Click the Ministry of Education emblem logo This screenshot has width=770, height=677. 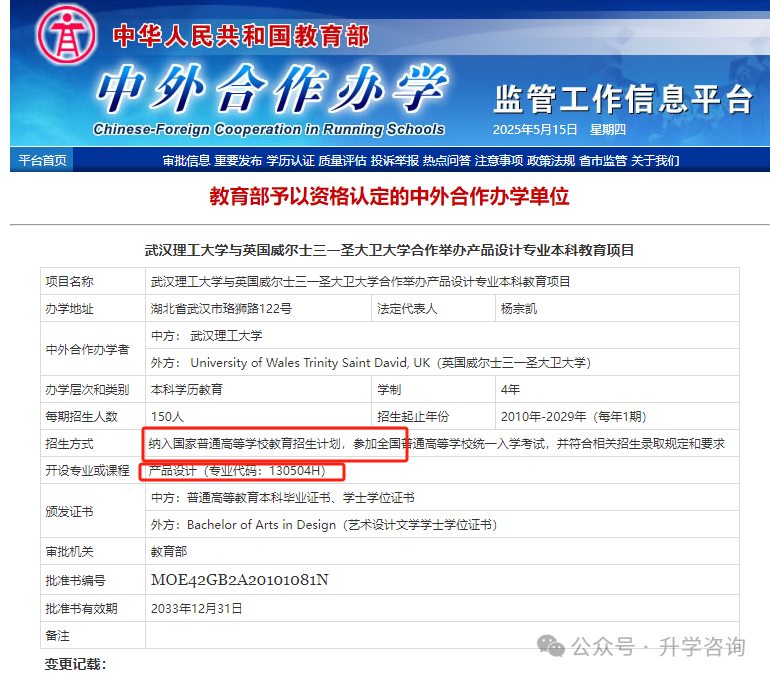click(x=67, y=35)
